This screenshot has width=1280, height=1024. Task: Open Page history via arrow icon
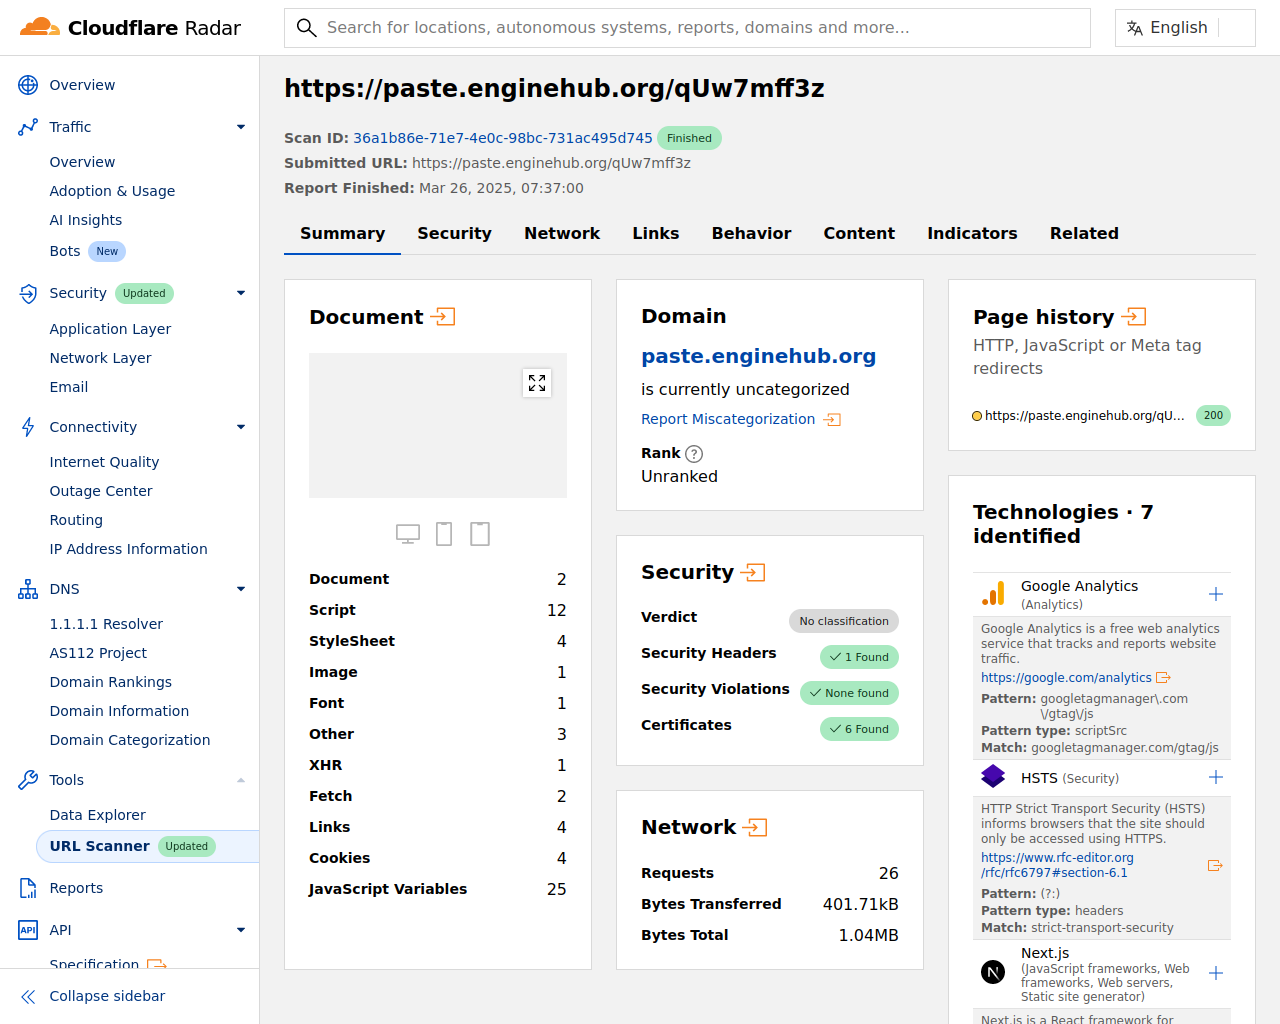[1134, 317]
